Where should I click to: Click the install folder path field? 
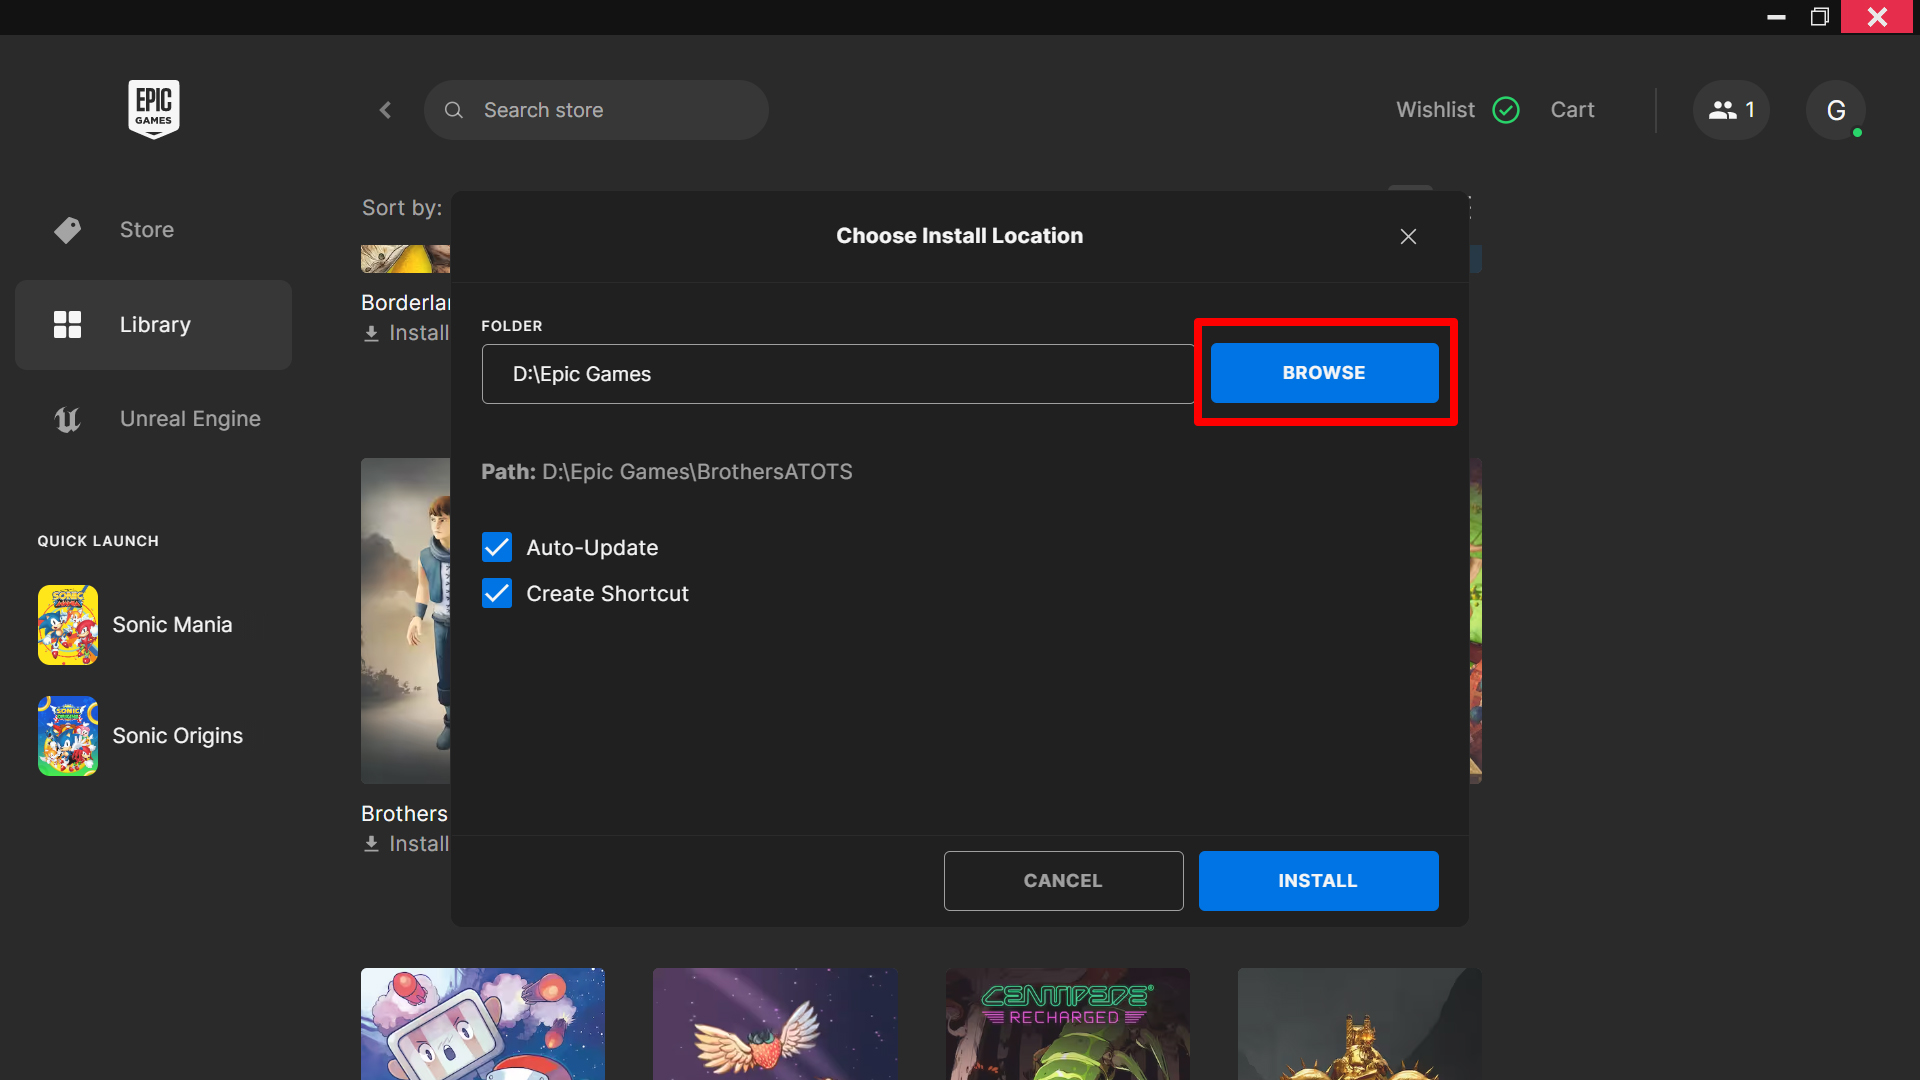[x=837, y=374]
